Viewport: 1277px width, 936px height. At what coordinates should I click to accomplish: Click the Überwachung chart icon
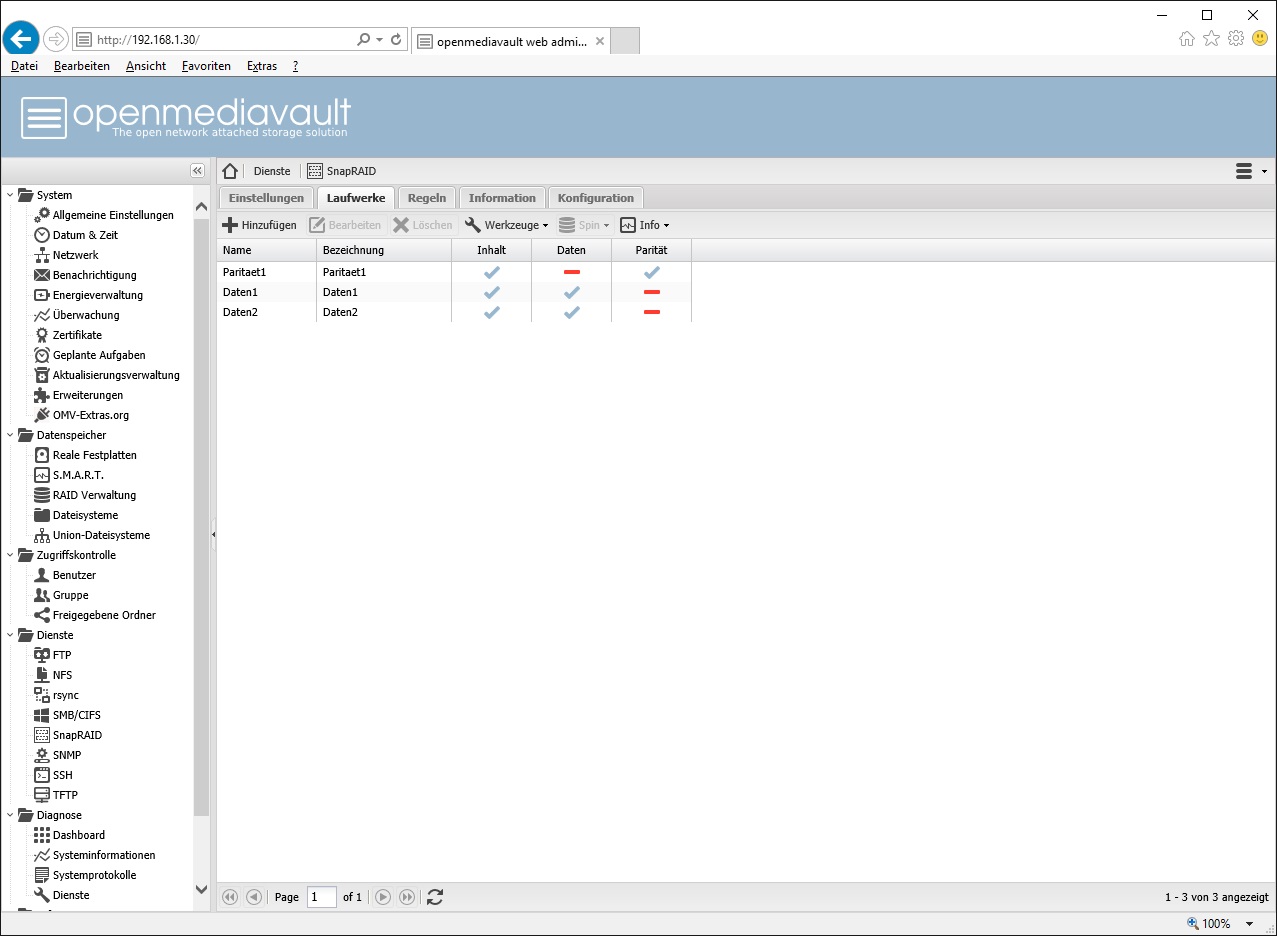(x=42, y=315)
